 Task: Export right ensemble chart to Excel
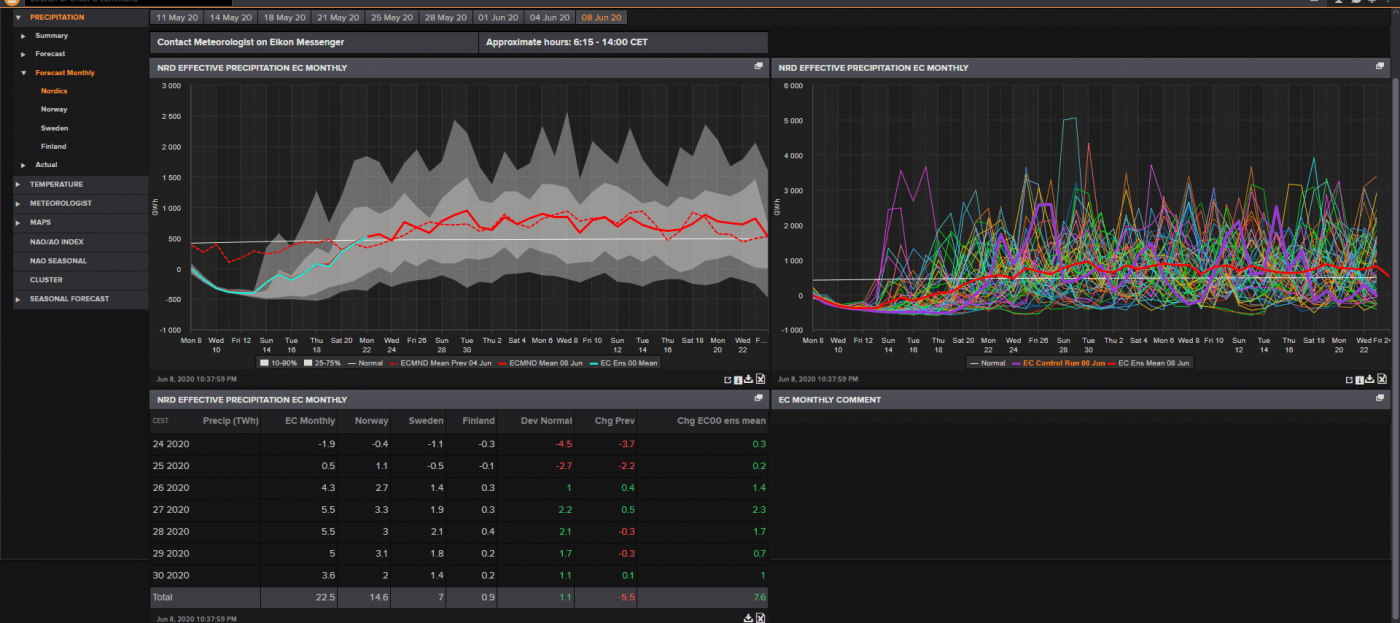click(x=1382, y=379)
